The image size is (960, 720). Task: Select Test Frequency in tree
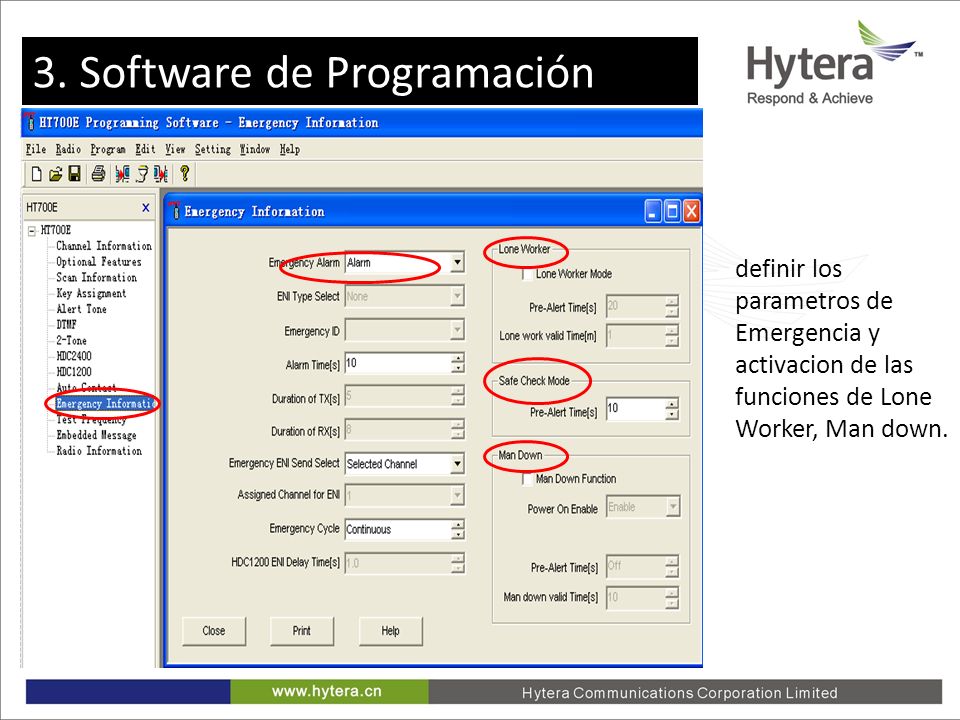[91, 419]
